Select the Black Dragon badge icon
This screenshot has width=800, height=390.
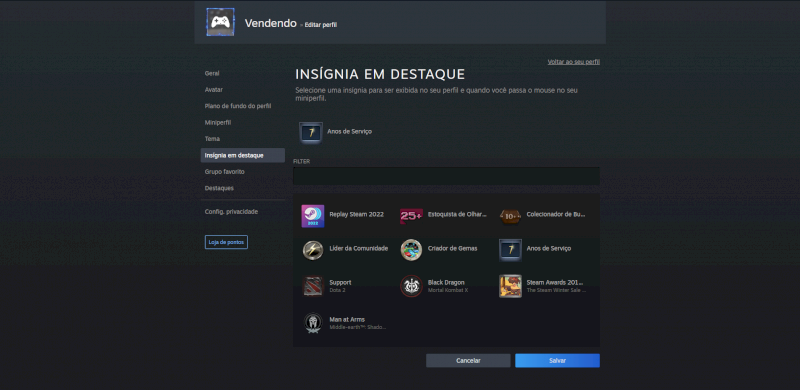(411, 286)
